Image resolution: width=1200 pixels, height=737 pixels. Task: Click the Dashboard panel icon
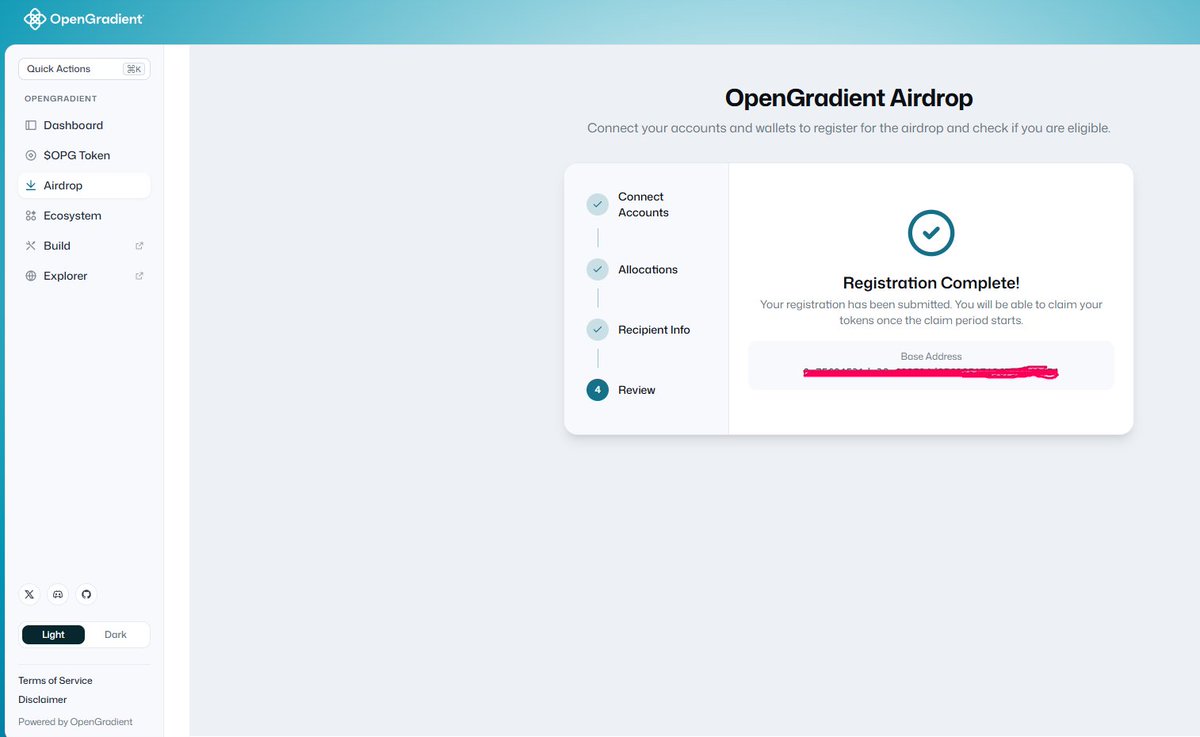pyautogui.click(x=31, y=125)
